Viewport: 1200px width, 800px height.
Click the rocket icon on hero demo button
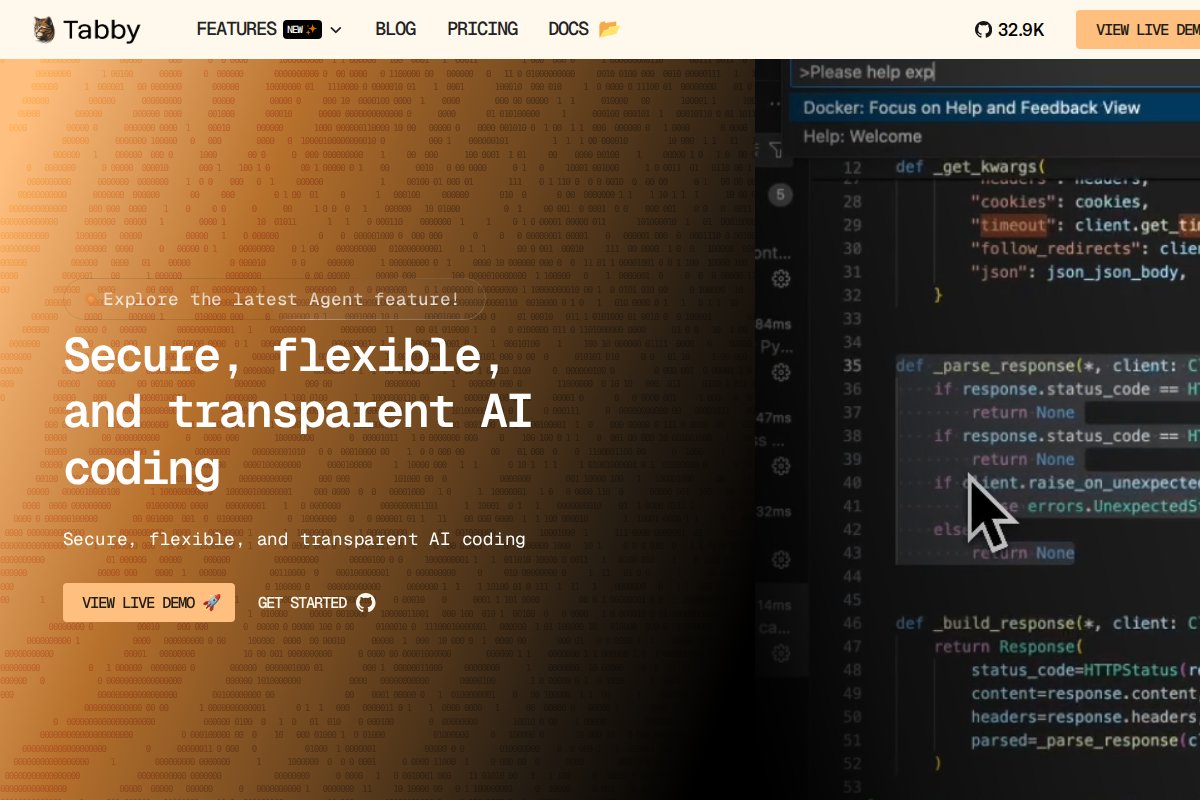pos(211,603)
